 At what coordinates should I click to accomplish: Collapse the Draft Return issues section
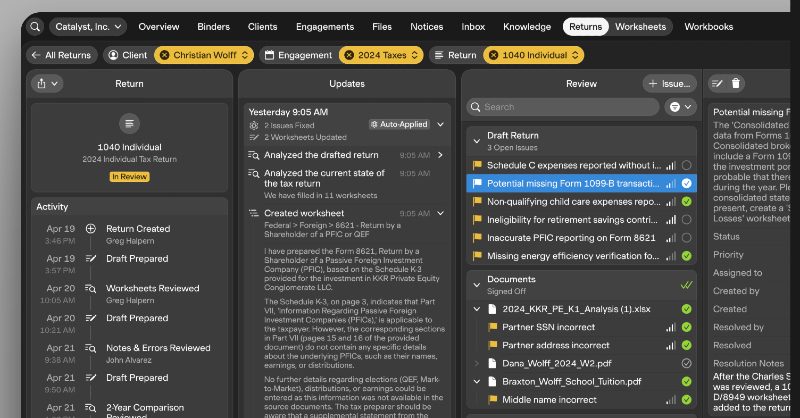click(x=476, y=141)
